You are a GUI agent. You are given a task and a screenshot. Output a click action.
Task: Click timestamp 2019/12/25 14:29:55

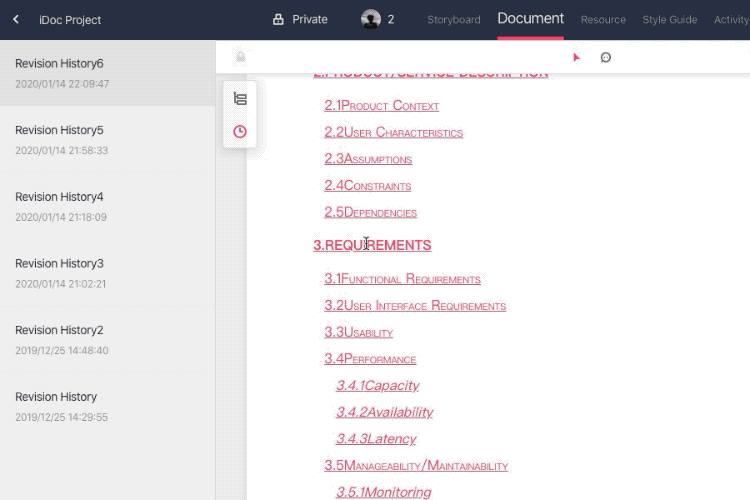(x=61, y=417)
